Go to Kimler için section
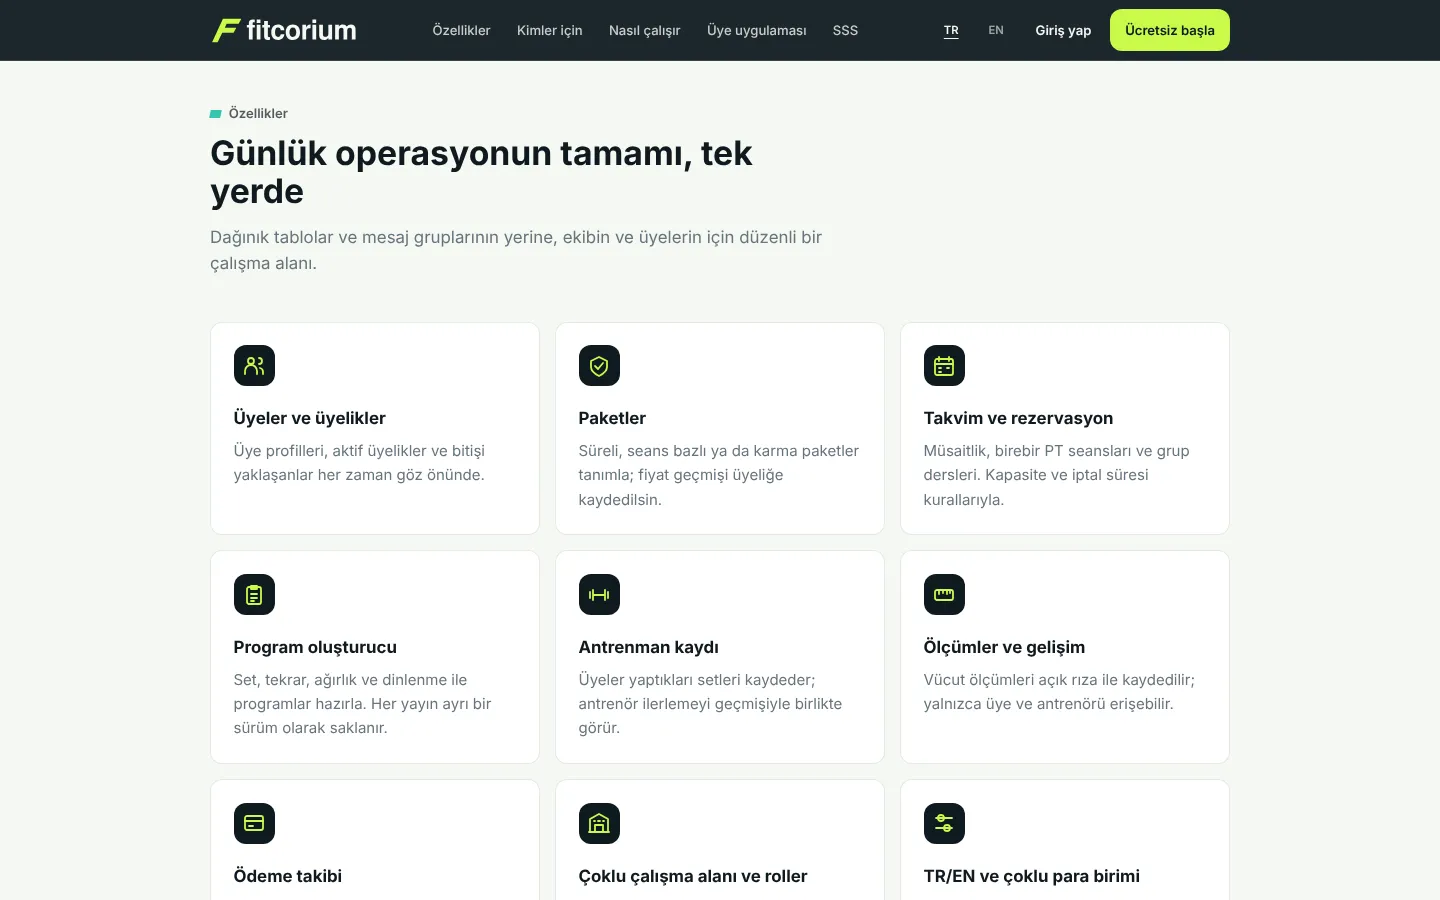 (x=549, y=30)
